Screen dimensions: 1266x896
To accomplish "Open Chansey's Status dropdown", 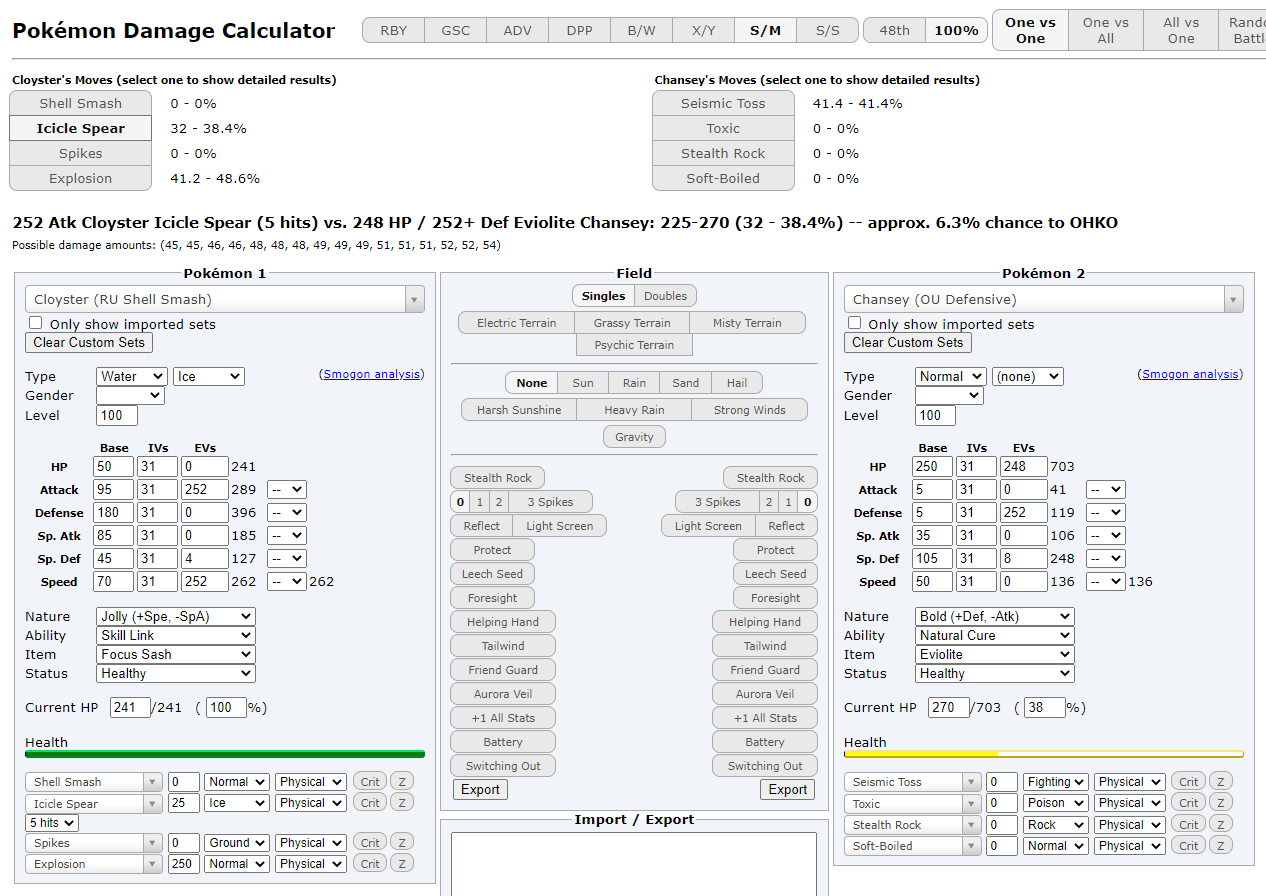I will (x=995, y=674).
